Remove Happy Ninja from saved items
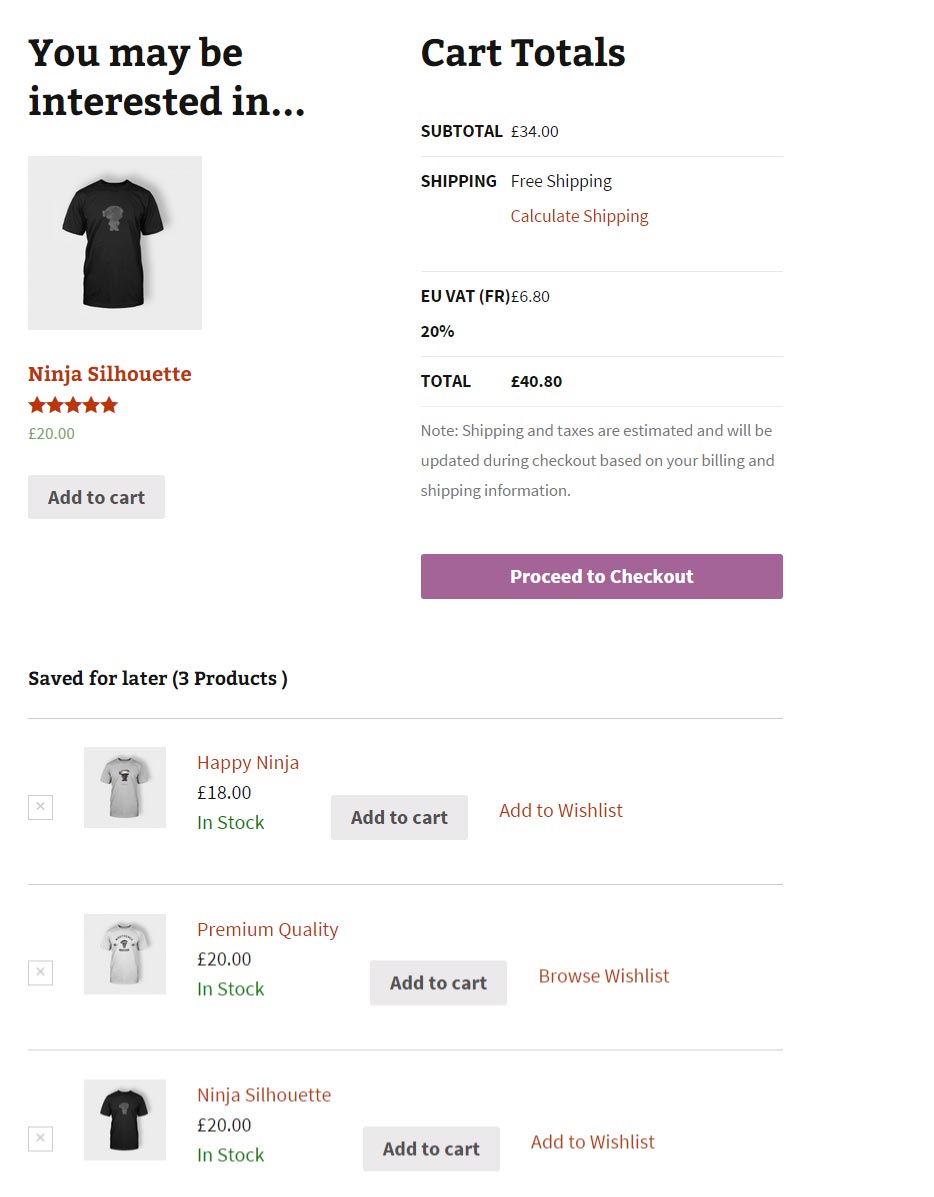This screenshot has height=1197, width=934. point(40,806)
